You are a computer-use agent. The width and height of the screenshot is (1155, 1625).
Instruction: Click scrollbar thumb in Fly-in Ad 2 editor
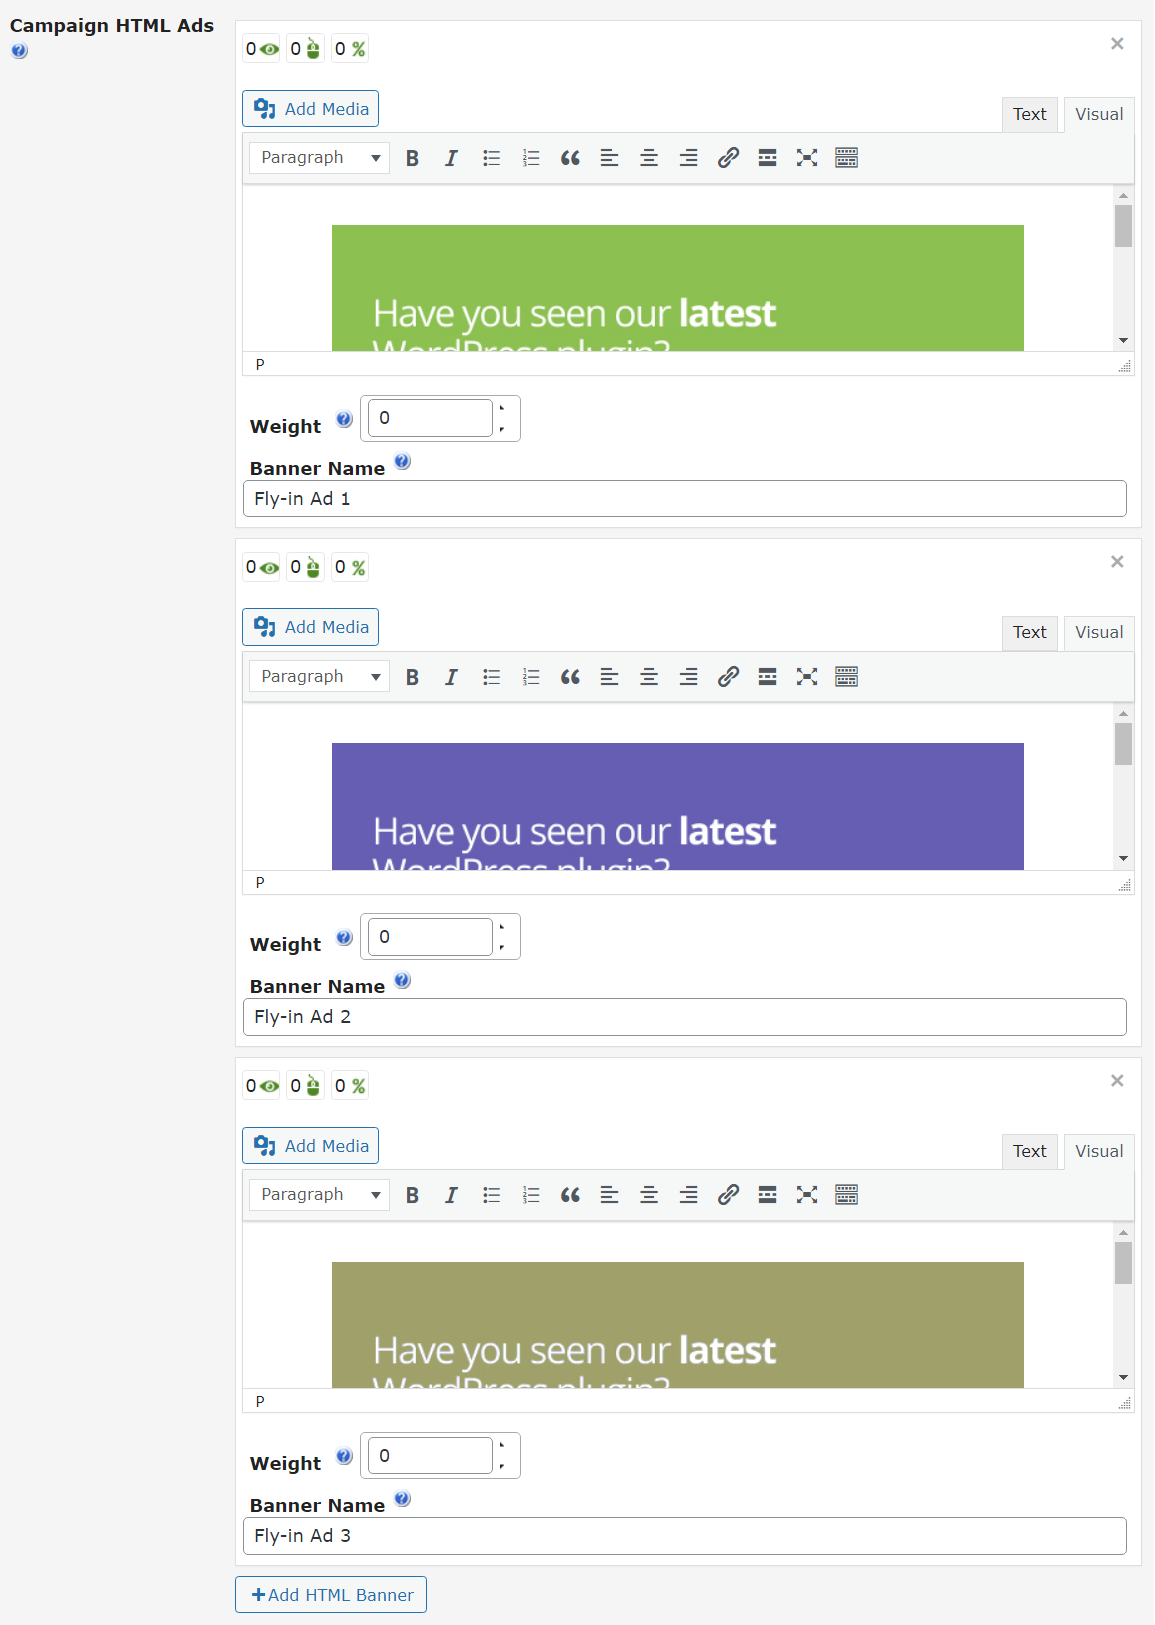tap(1124, 744)
